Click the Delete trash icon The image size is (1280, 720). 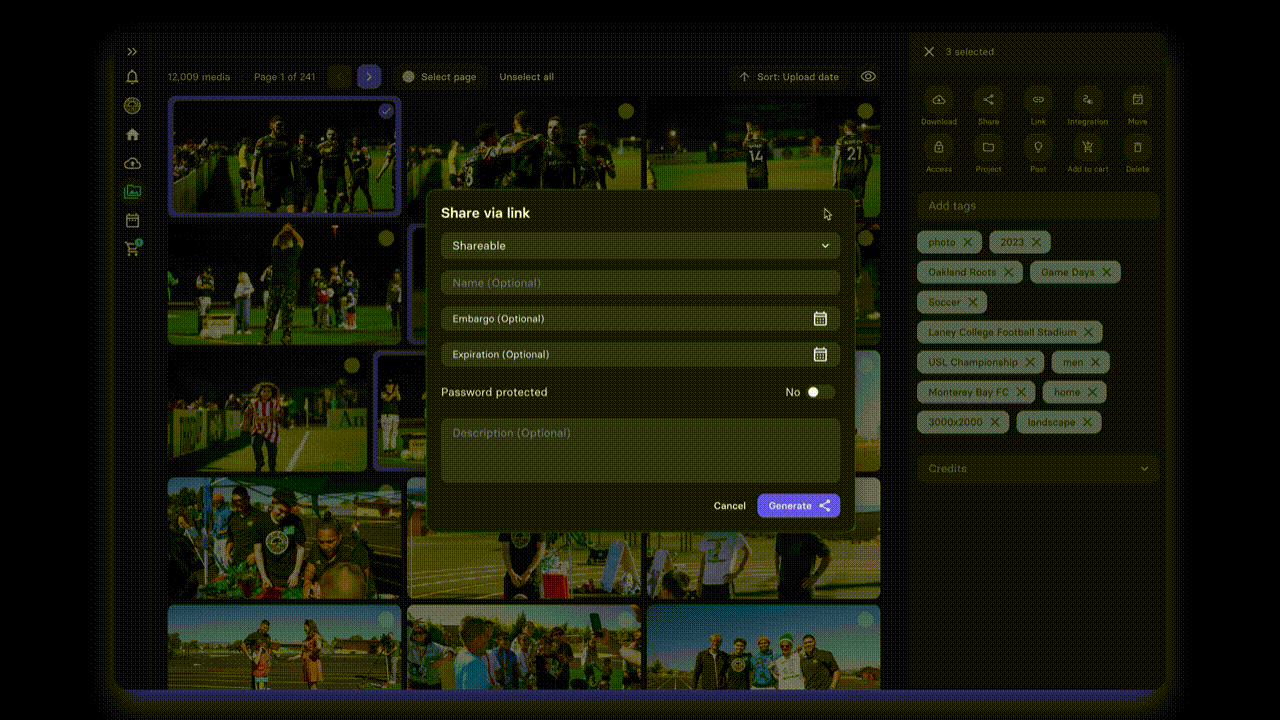[1137, 148]
